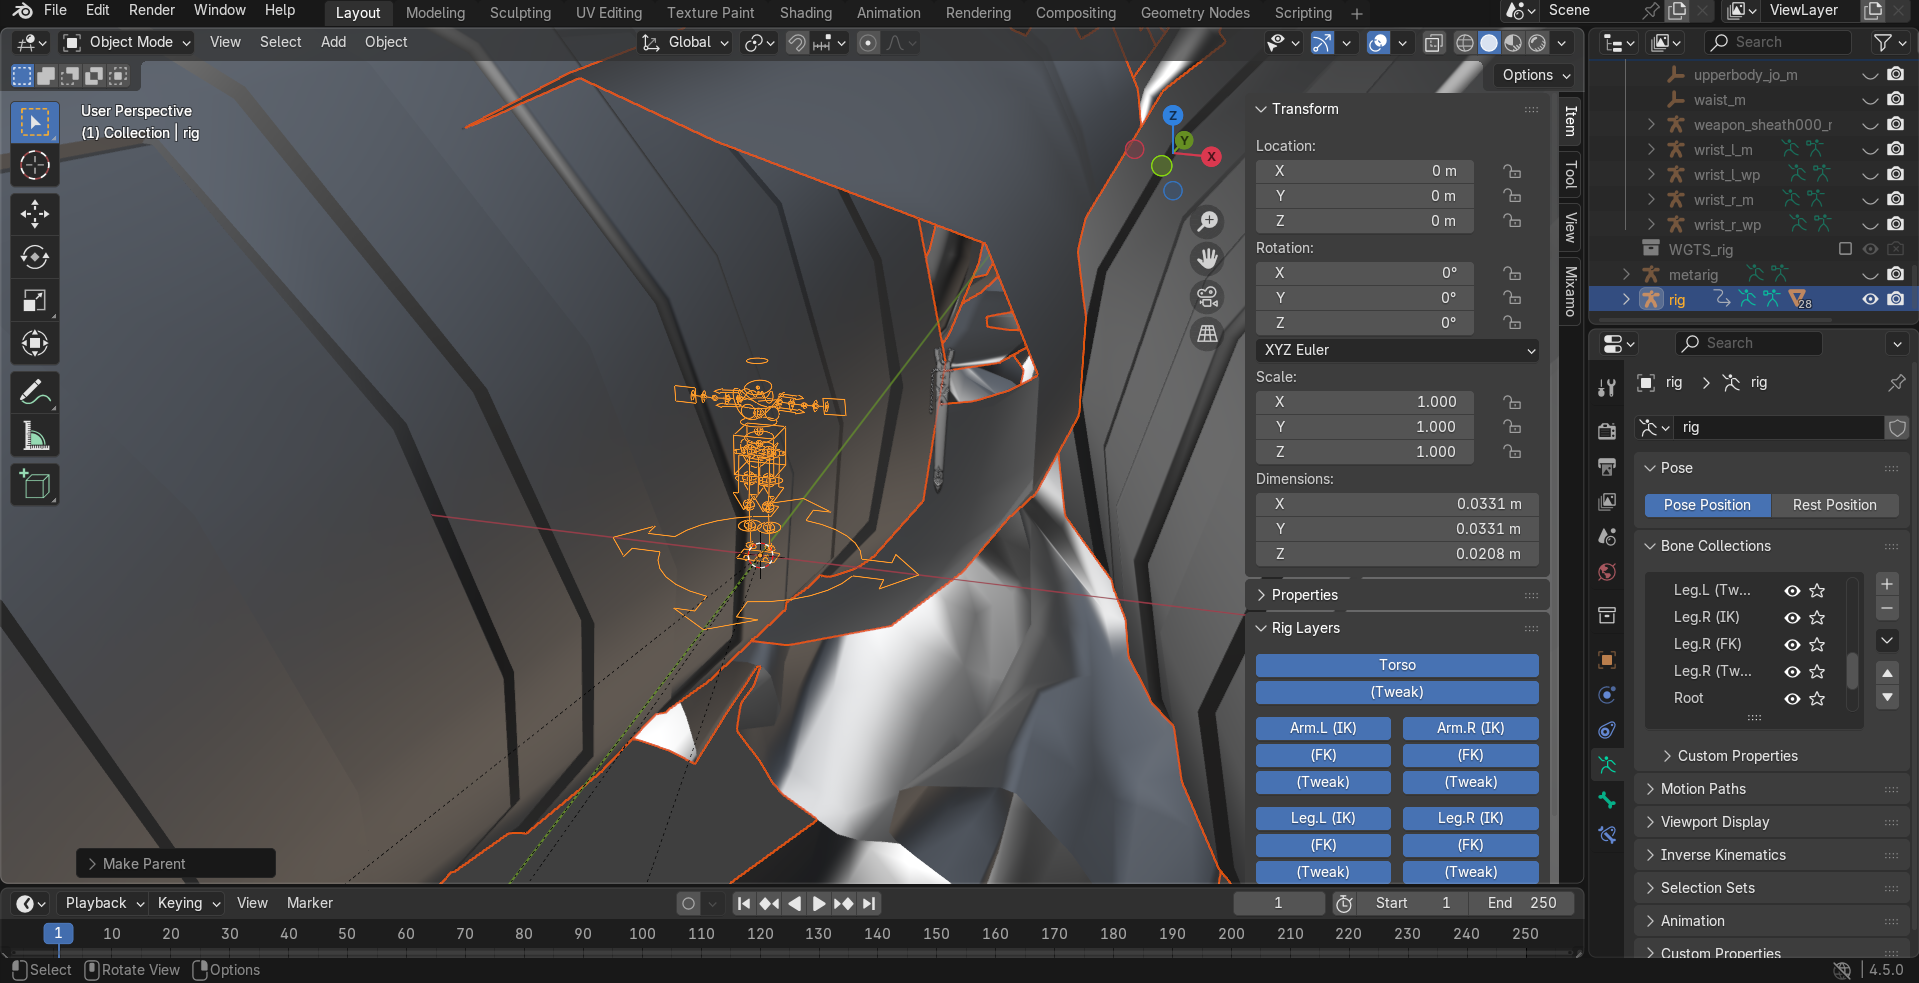Select the 3D Cursor tool
Screen dimensions: 1919x983
[35, 165]
